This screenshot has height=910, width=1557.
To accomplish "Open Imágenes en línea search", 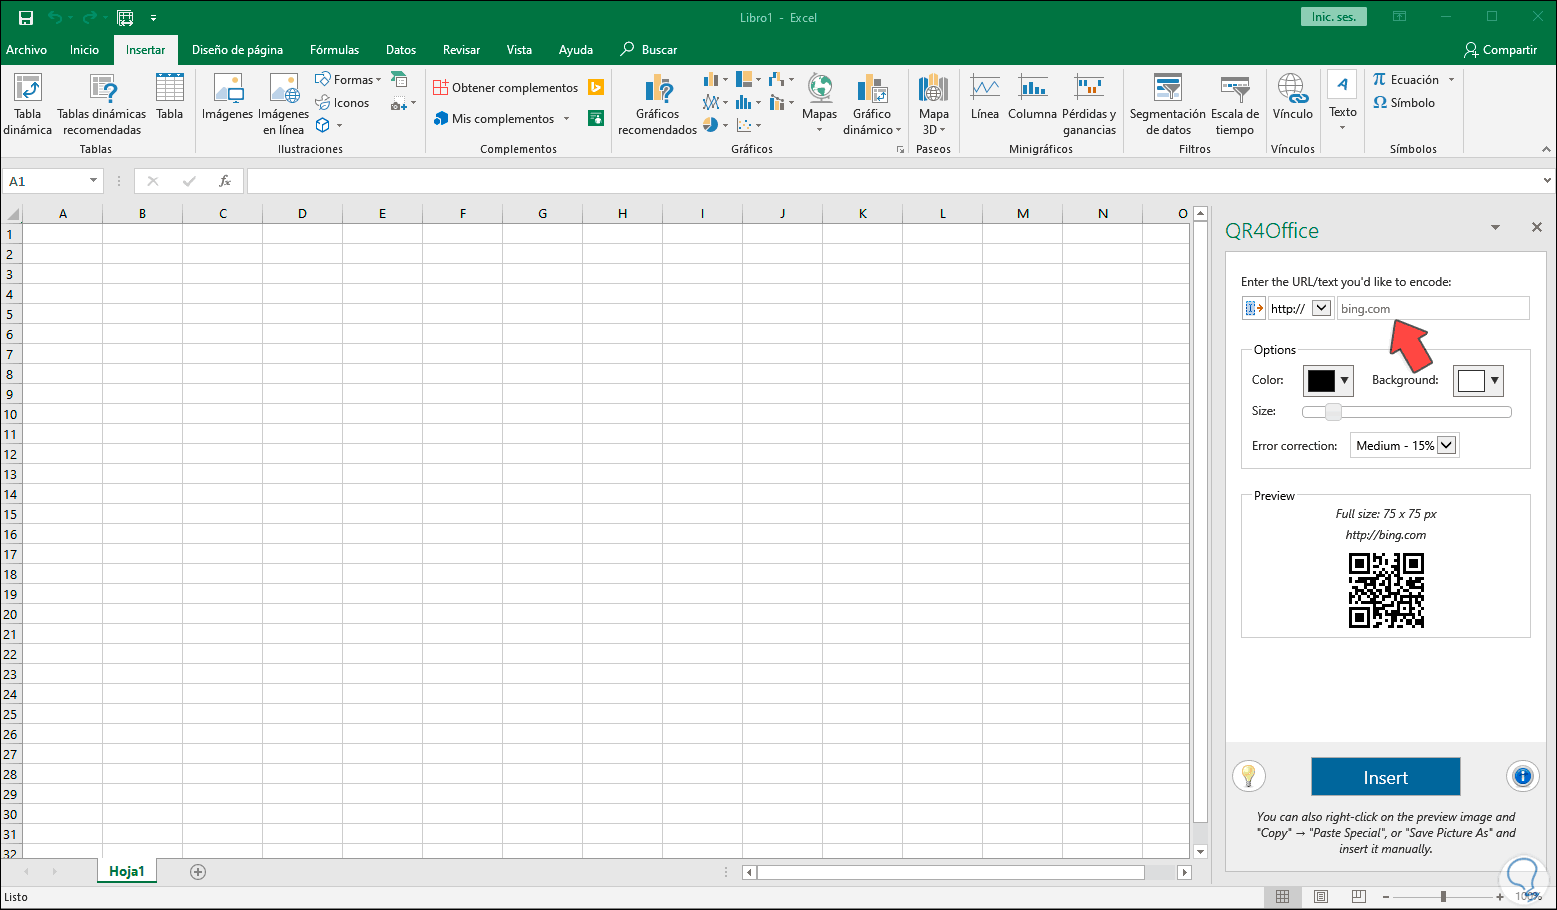I will 284,104.
